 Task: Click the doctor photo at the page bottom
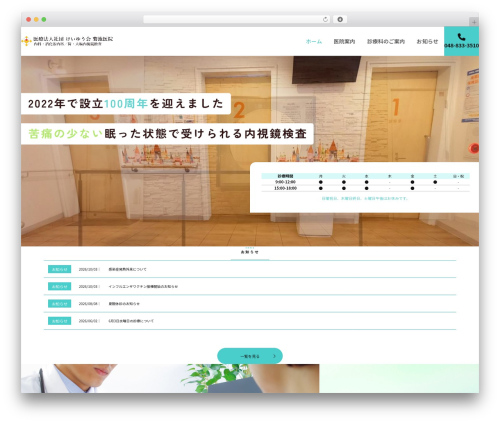170,378
